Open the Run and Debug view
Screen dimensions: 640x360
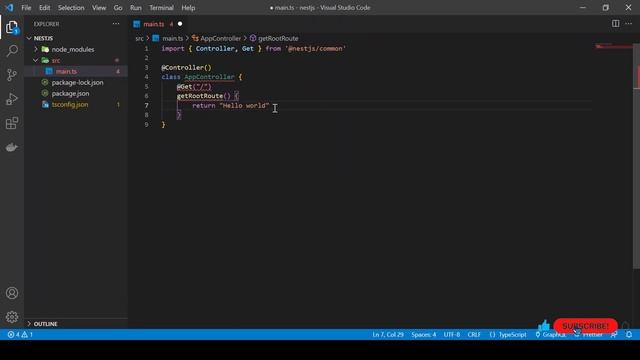coord(12,99)
